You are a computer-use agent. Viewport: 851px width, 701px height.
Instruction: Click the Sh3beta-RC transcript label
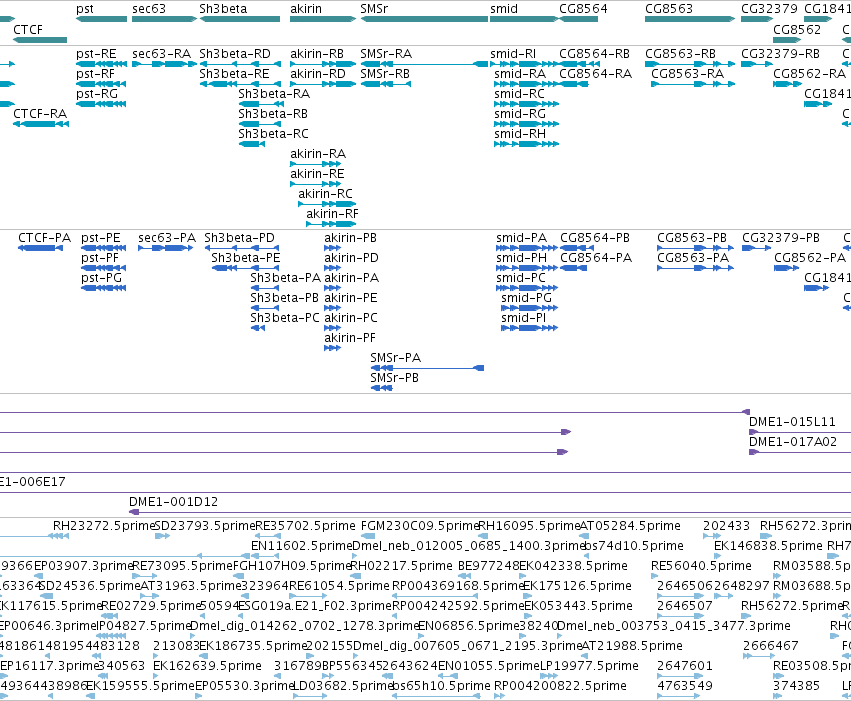pyautogui.click(x=274, y=134)
